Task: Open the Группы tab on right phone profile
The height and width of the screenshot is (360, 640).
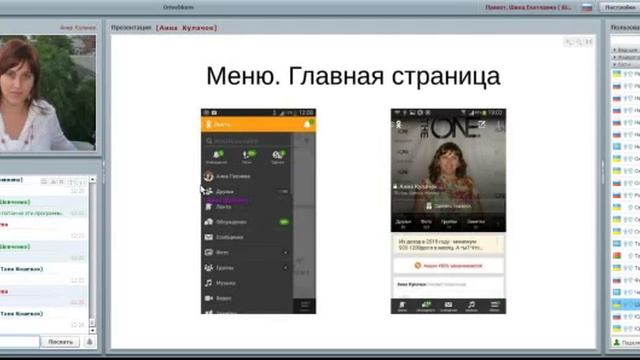Action: pos(449,224)
